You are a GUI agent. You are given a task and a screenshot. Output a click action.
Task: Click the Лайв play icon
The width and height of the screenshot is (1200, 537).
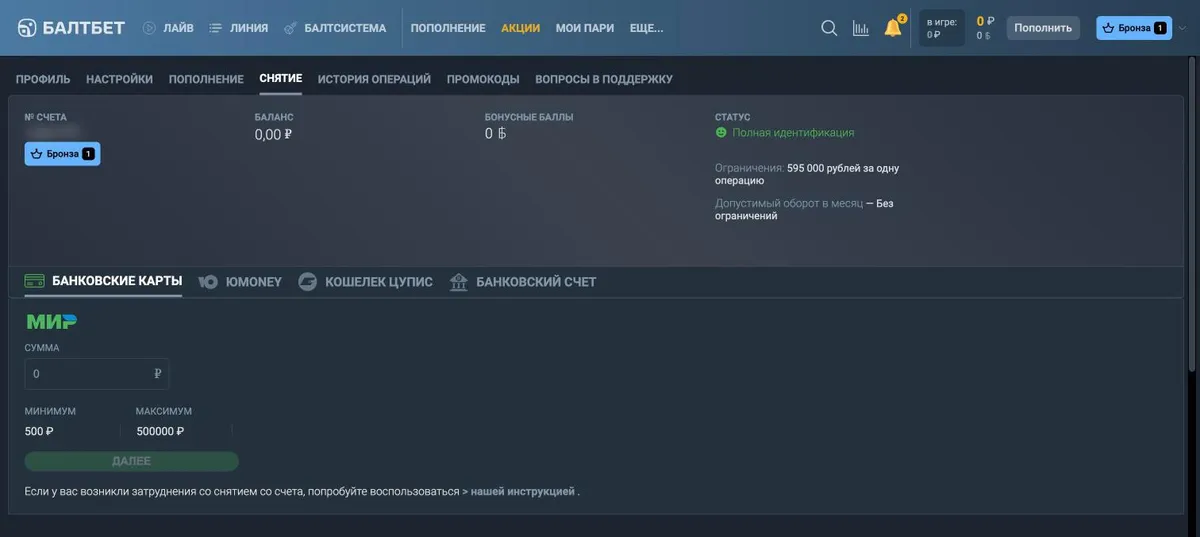(149, 28)
